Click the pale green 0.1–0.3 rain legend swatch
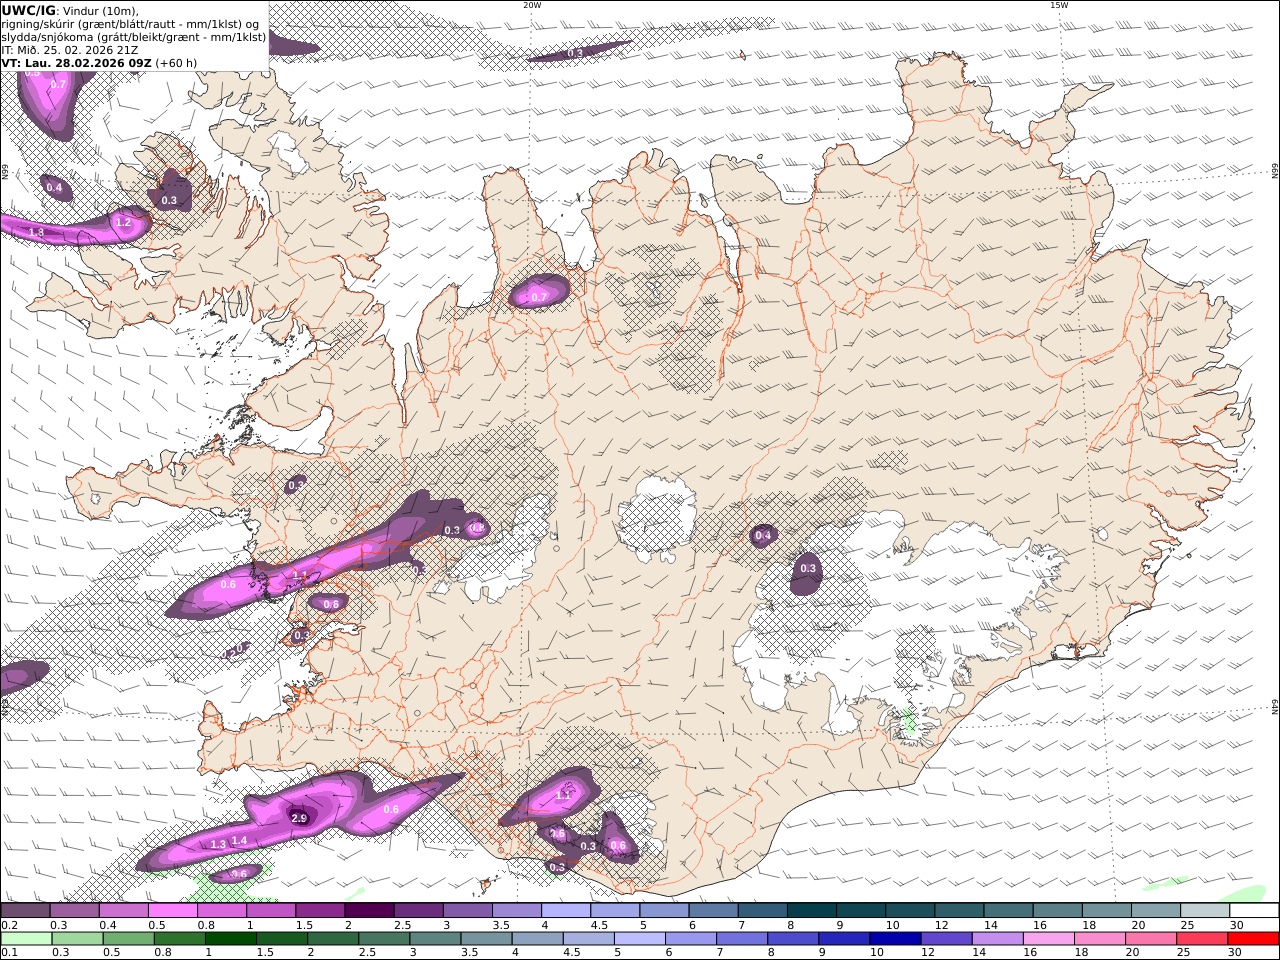 tap(26, 939)
